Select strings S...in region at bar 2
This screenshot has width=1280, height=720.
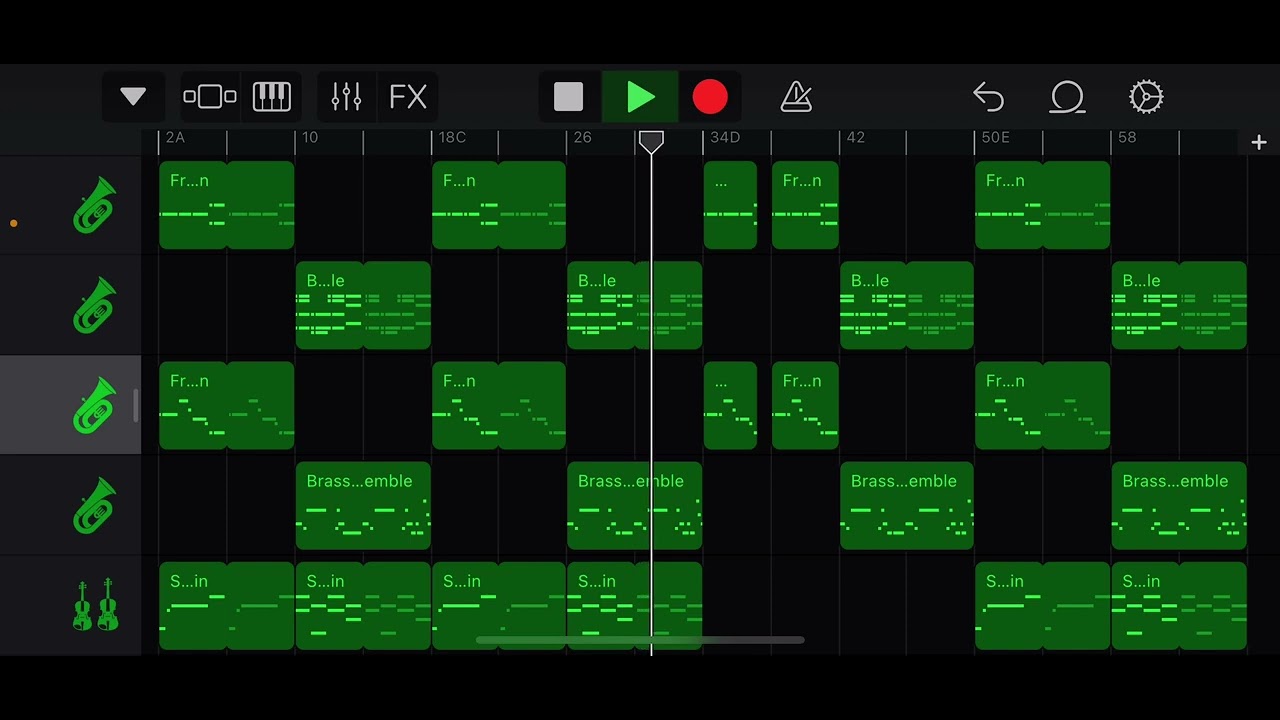(227, 605)
